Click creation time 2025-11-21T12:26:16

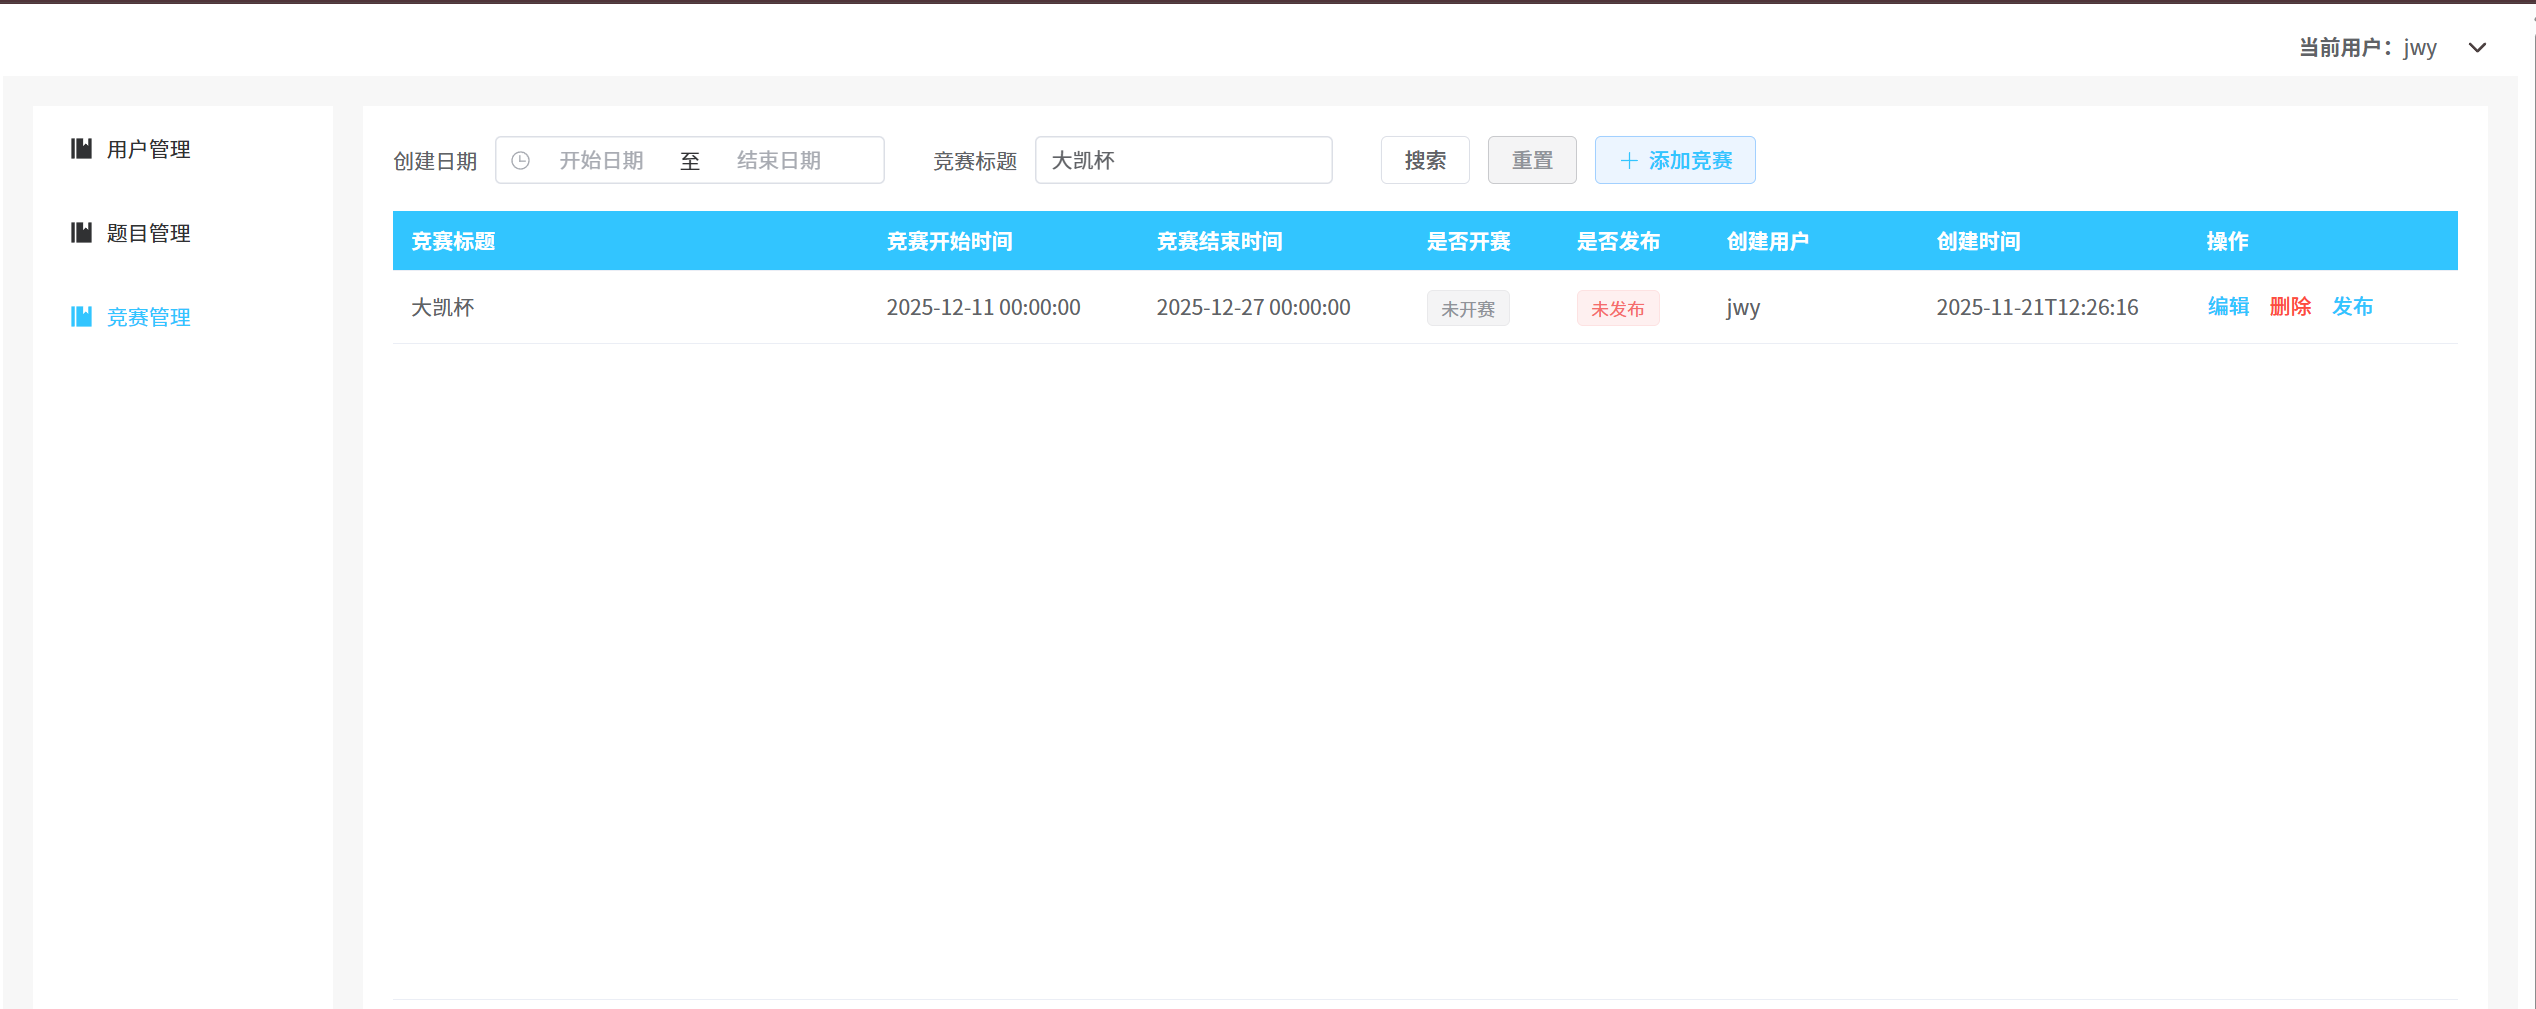2037,307
